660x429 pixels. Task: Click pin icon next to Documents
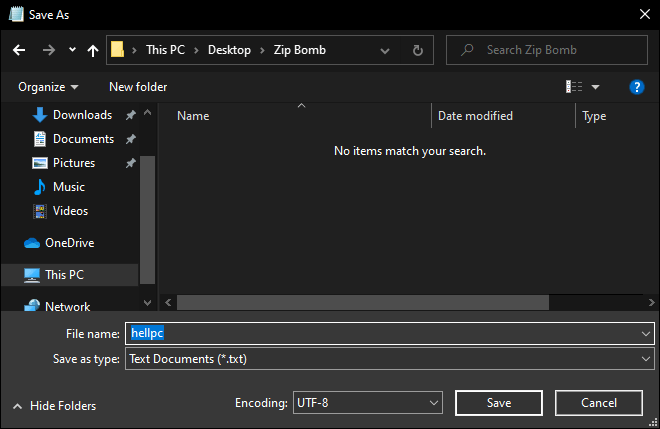pyautogui.click(x=130, y=139)
